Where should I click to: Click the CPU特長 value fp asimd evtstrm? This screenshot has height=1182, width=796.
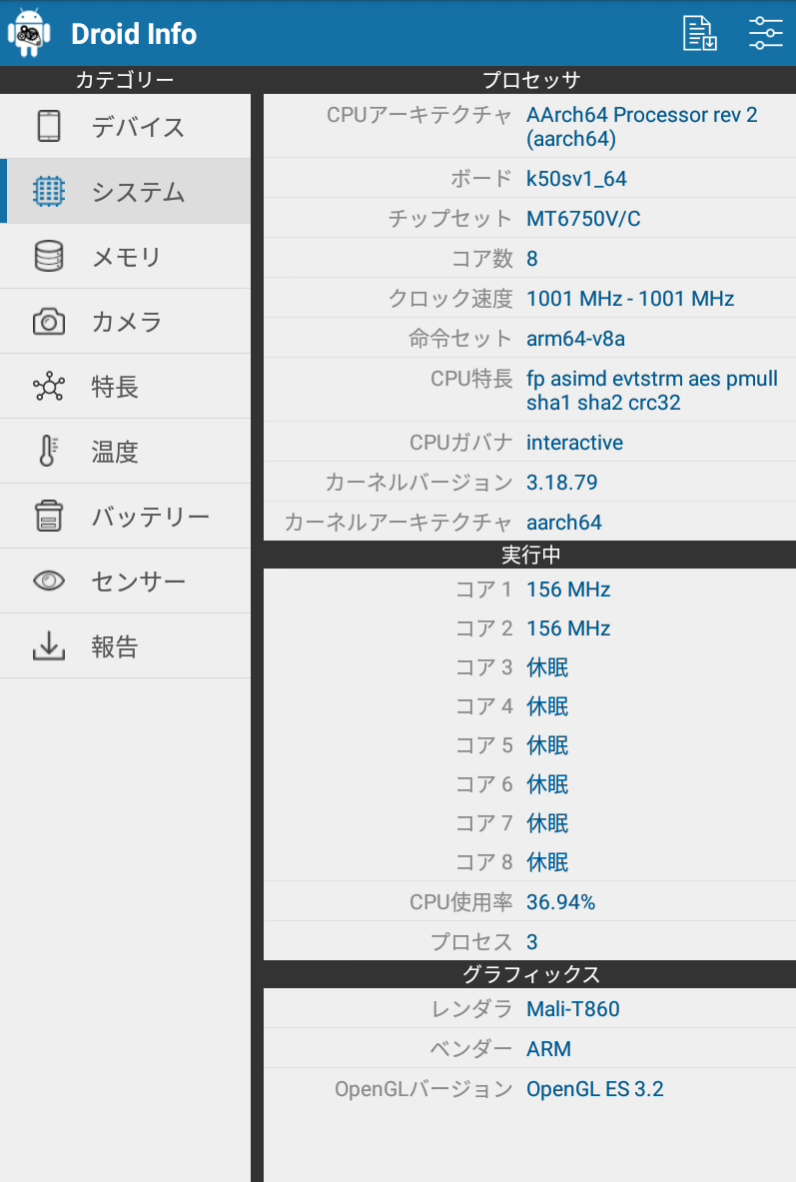652,390
